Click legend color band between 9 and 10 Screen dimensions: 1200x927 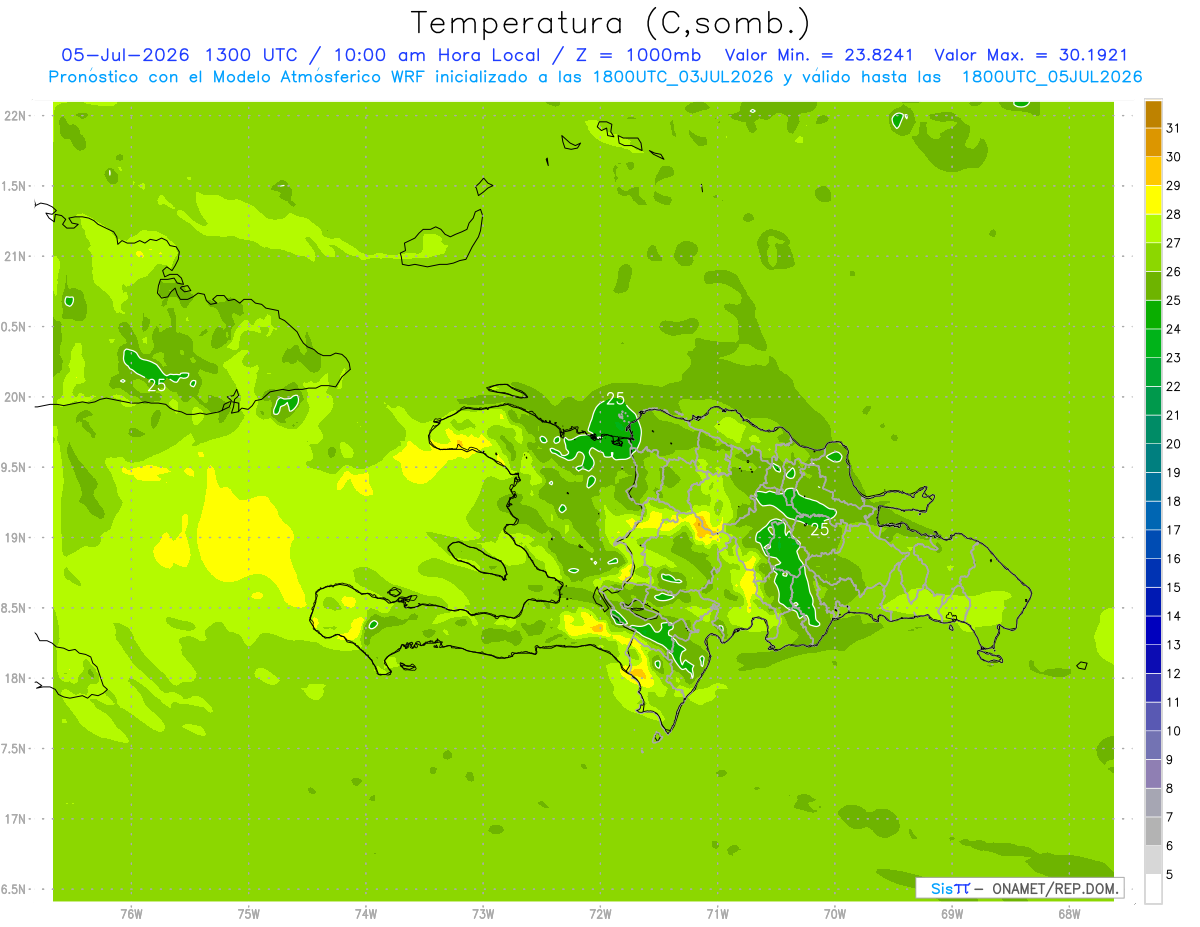(1153, 746)
